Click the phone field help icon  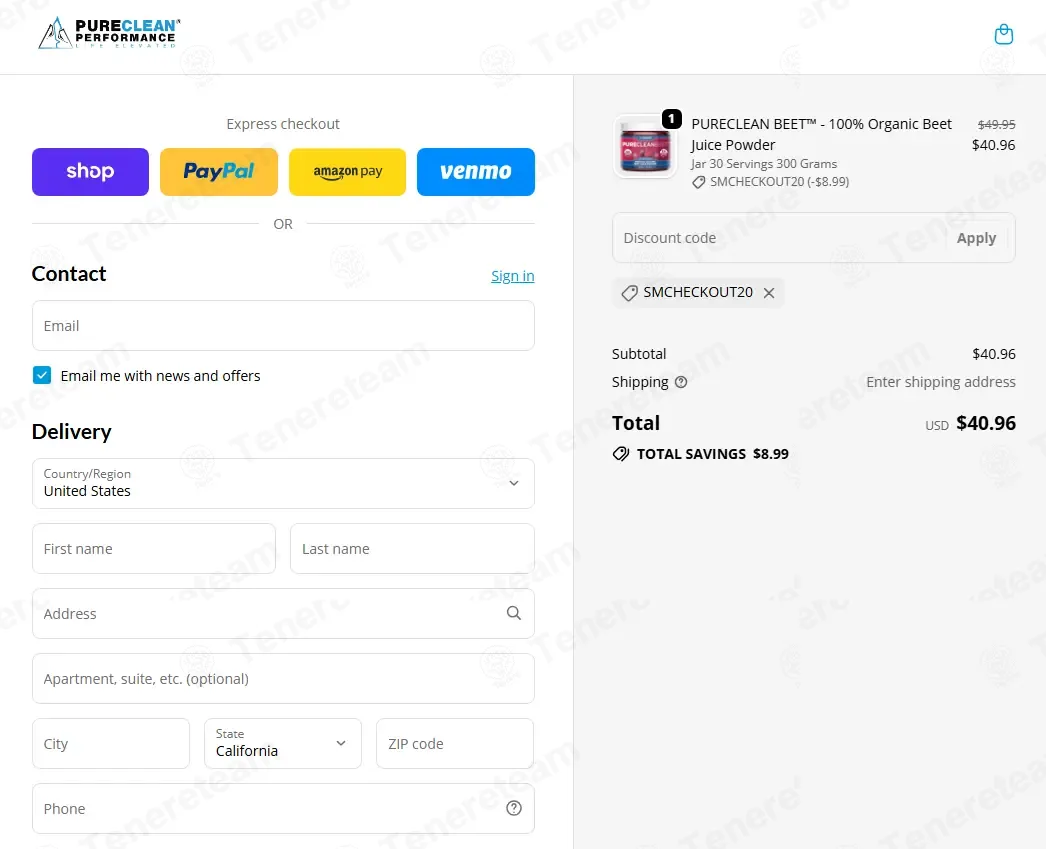click(x=514, y=808)
